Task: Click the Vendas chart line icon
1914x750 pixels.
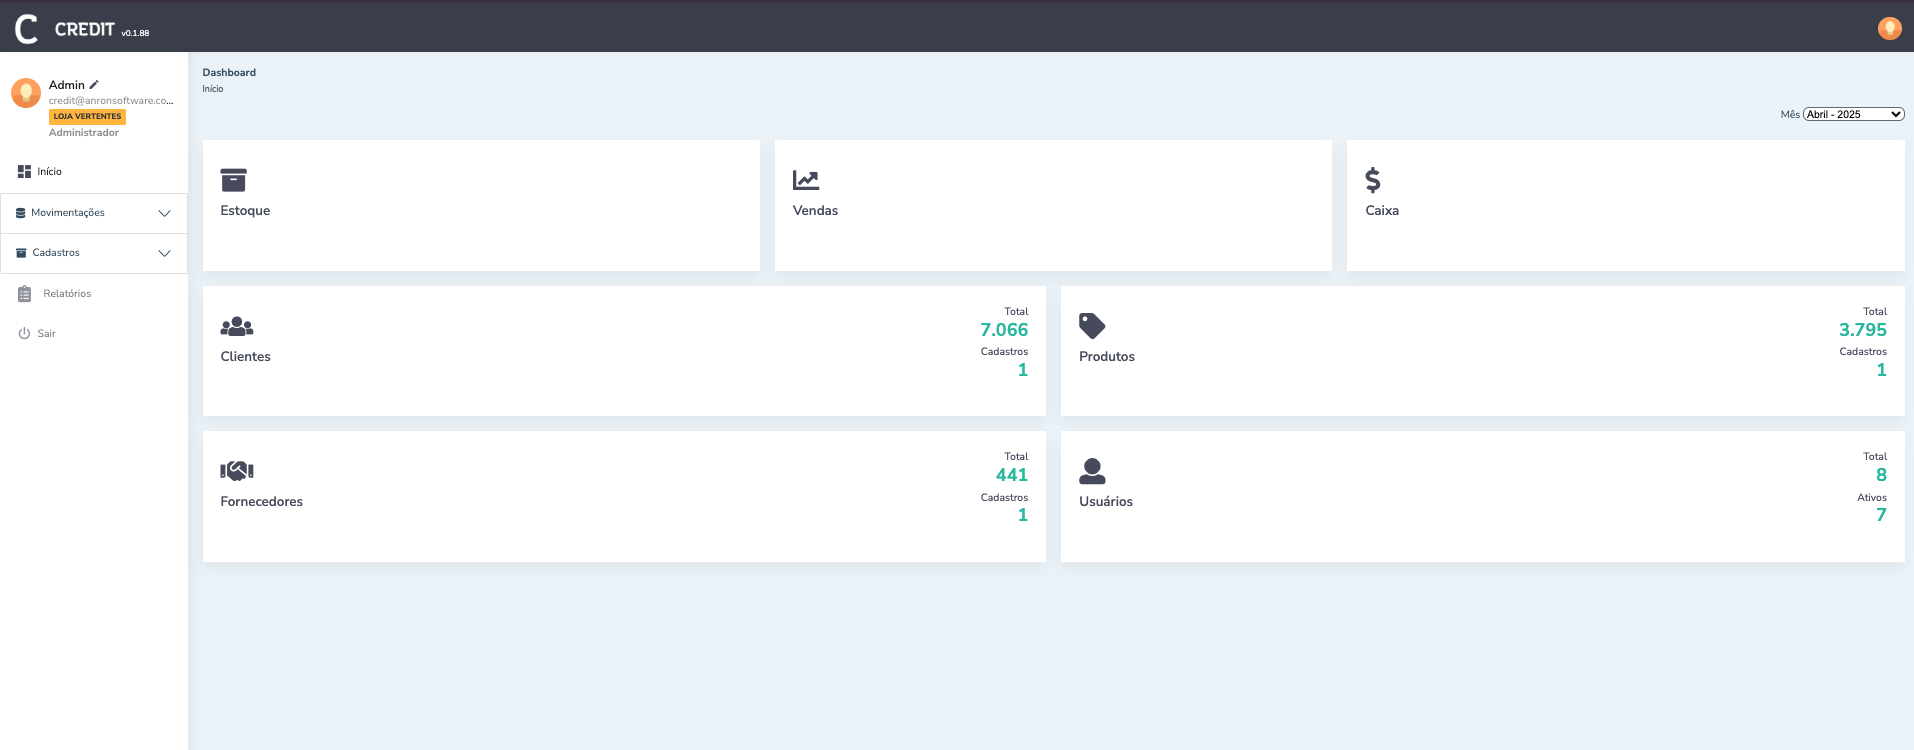Action: (806, 180)
